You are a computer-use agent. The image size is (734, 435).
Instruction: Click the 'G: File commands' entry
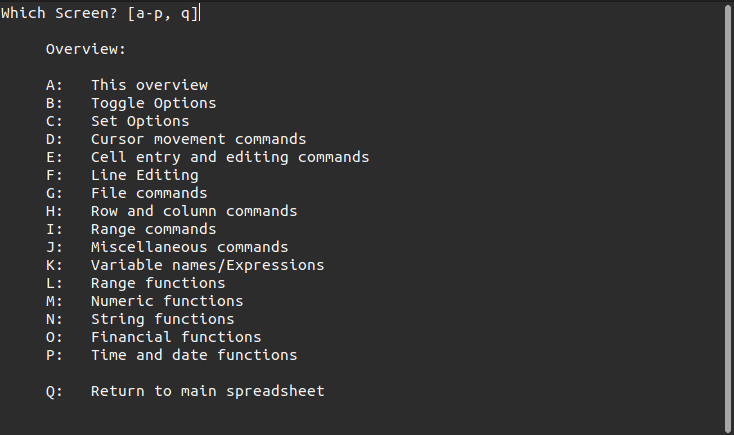(126, 193)
